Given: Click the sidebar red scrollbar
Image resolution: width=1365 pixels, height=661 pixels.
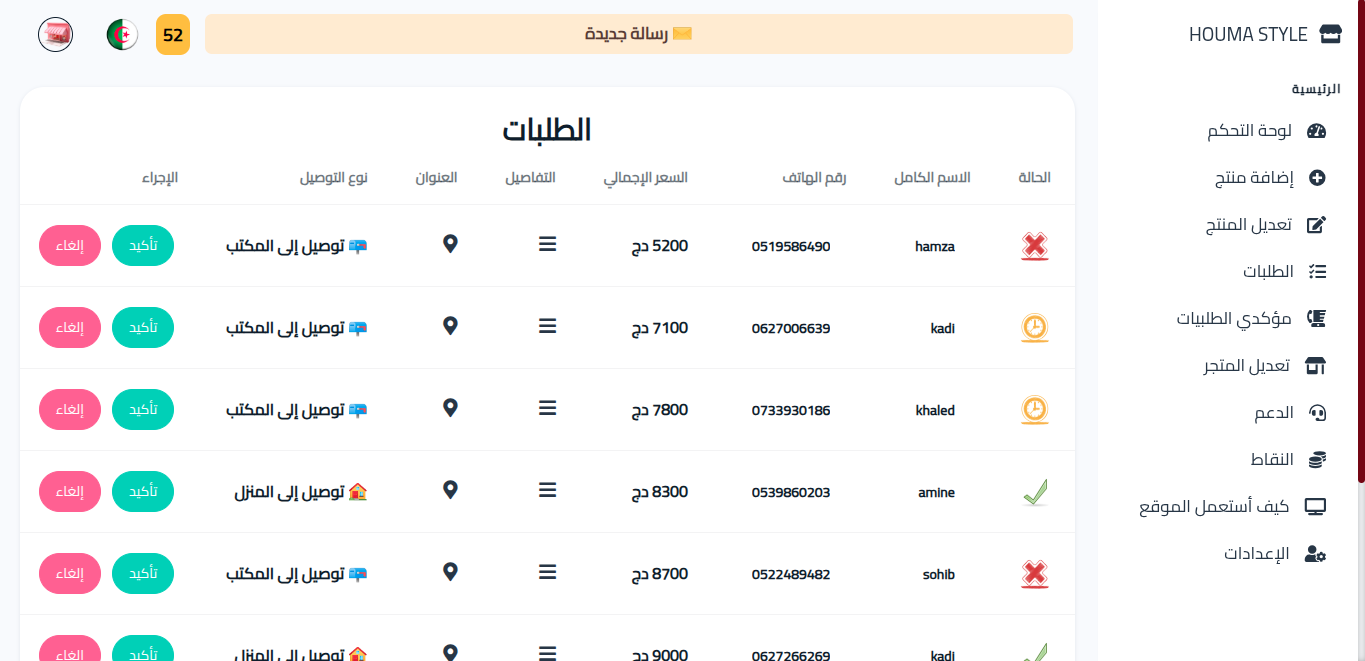Looking at the screenshot, I should [1361, 240].
